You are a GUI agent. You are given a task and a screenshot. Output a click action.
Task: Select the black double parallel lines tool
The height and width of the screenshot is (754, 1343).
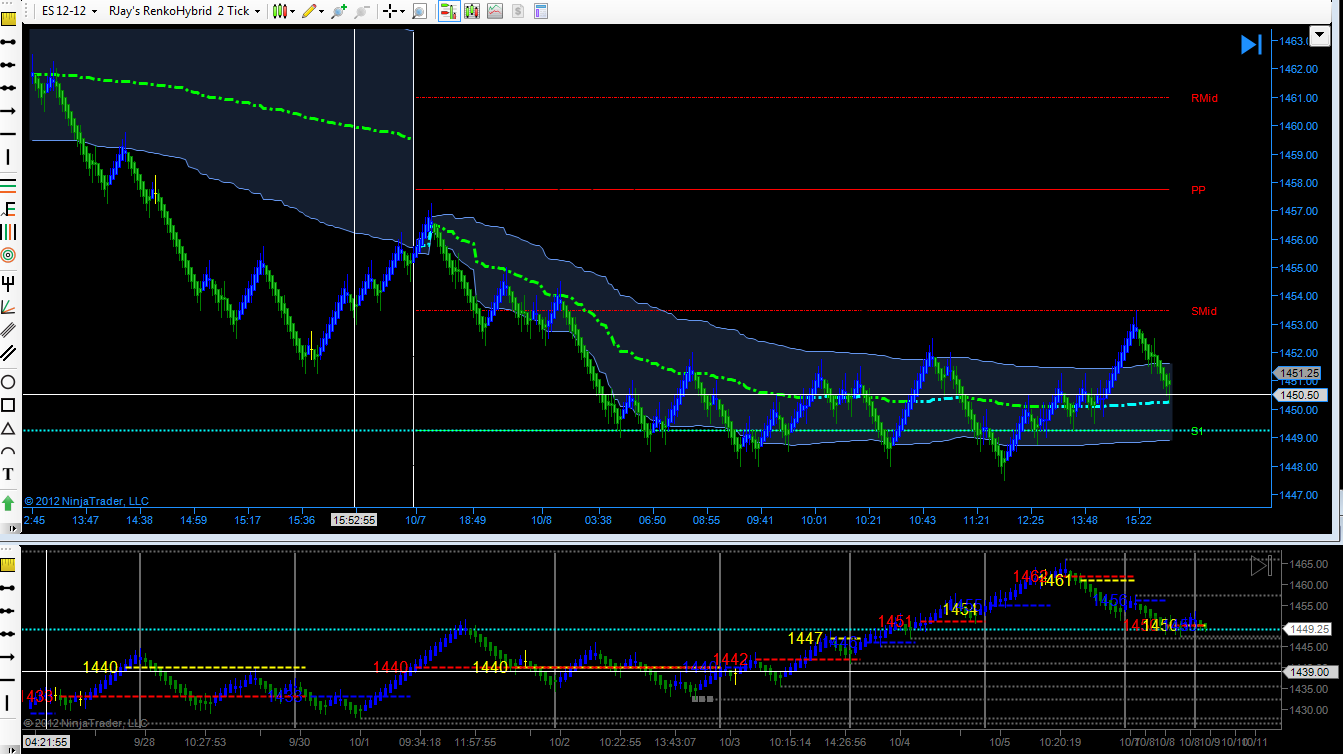coord(8,352)
